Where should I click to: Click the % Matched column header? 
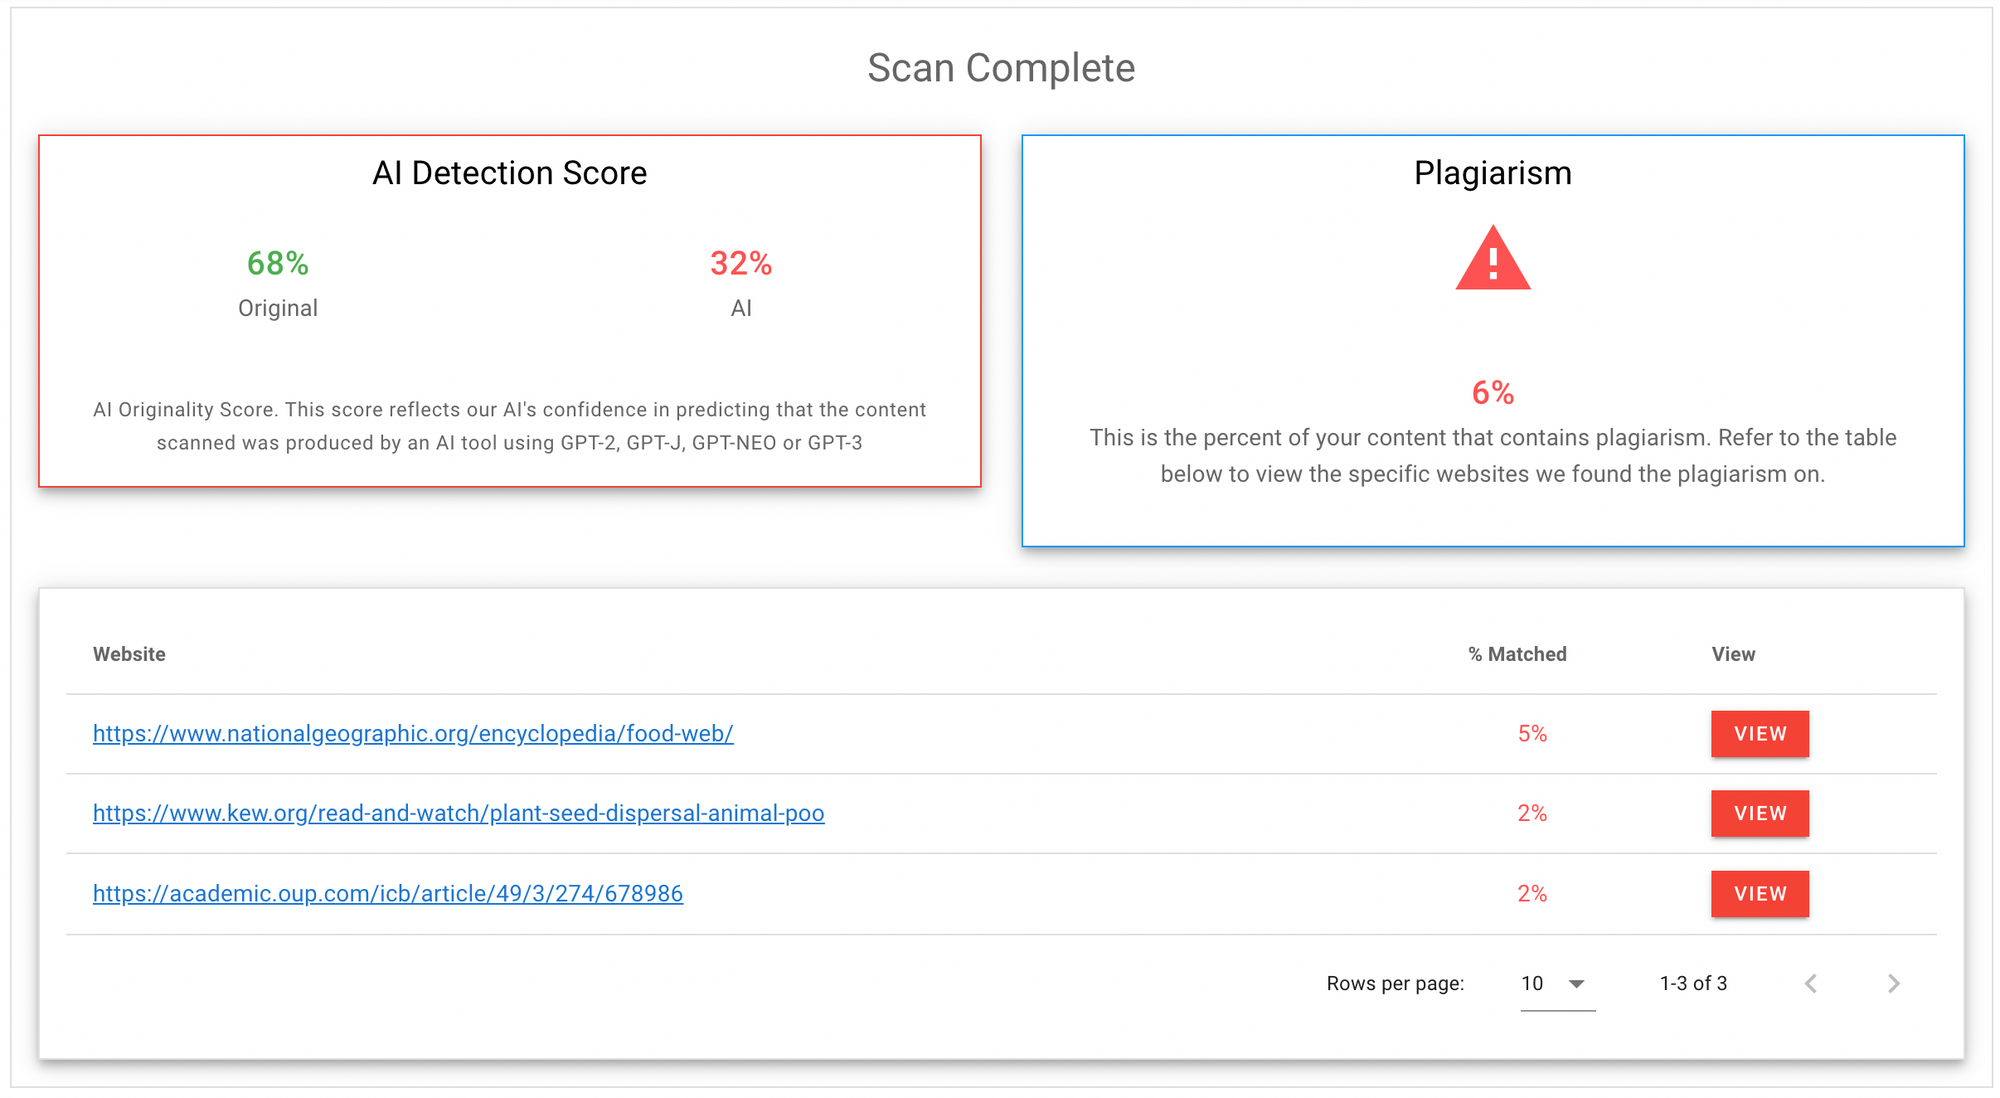pyautogui.click(x=1517, y=654)
